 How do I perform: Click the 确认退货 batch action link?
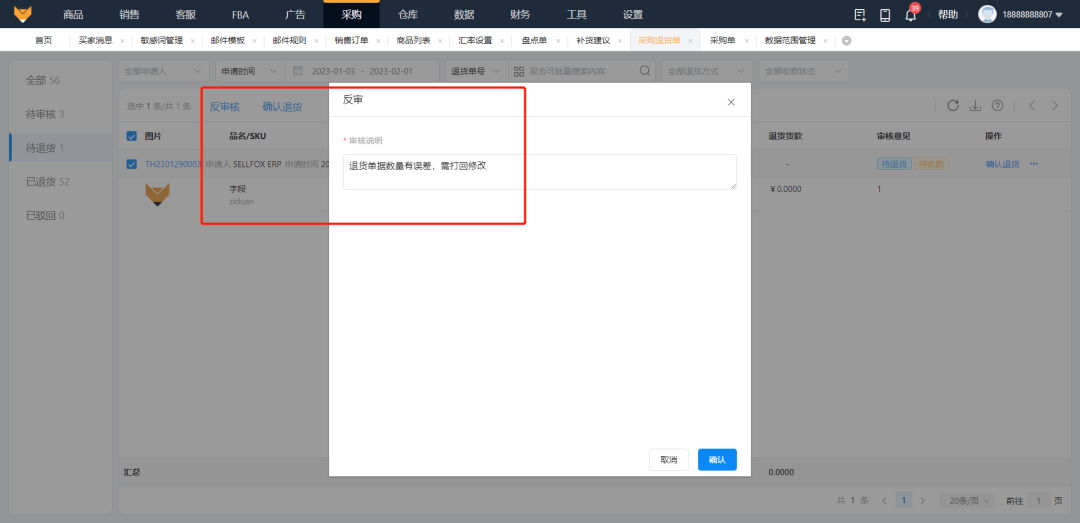[x=282, y=106]
